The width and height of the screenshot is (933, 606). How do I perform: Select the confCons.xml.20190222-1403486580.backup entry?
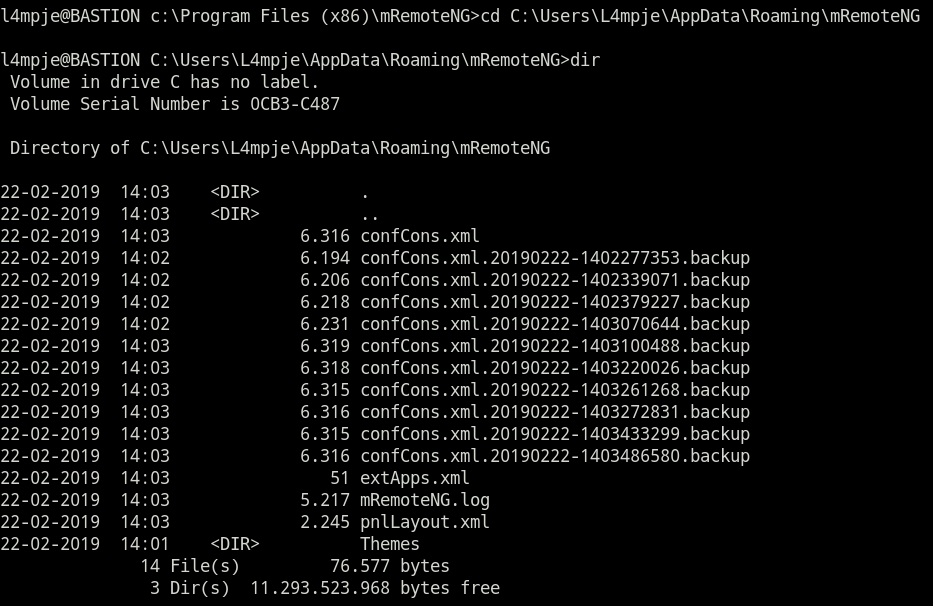tap(554, 456)
